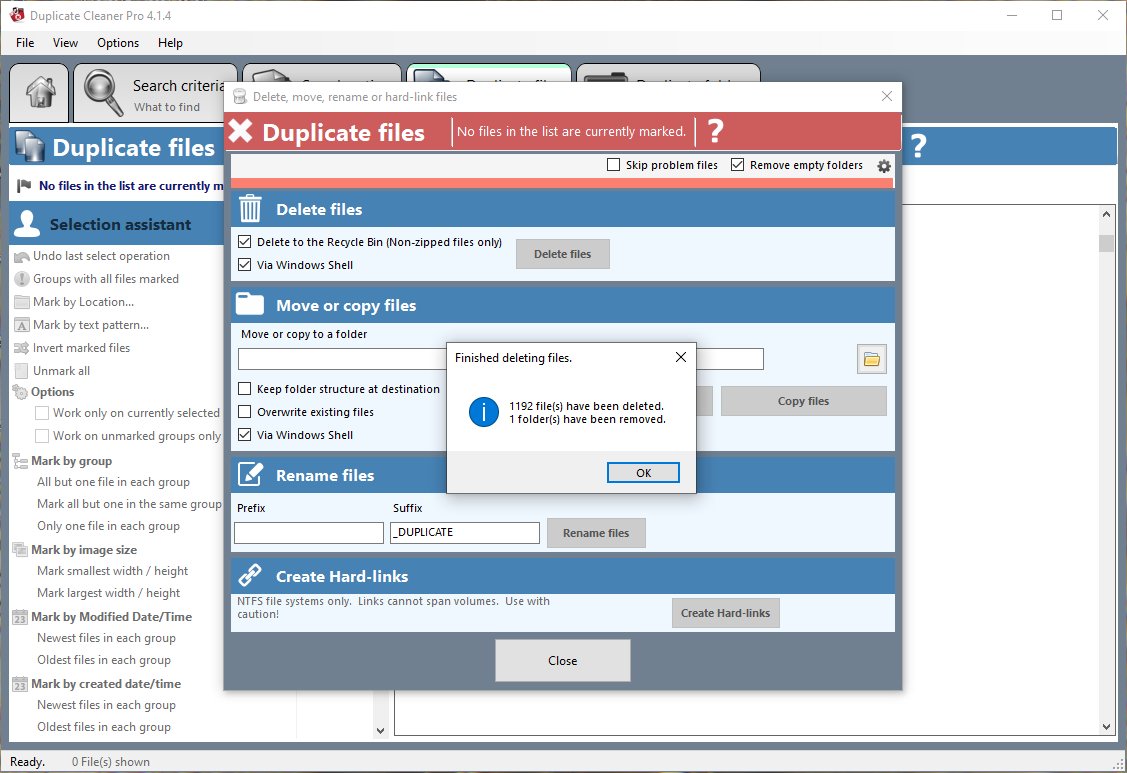The image size is (1127, 773).
Task: Click the folder icon beside Move or copy files
Action: [249, 304]
